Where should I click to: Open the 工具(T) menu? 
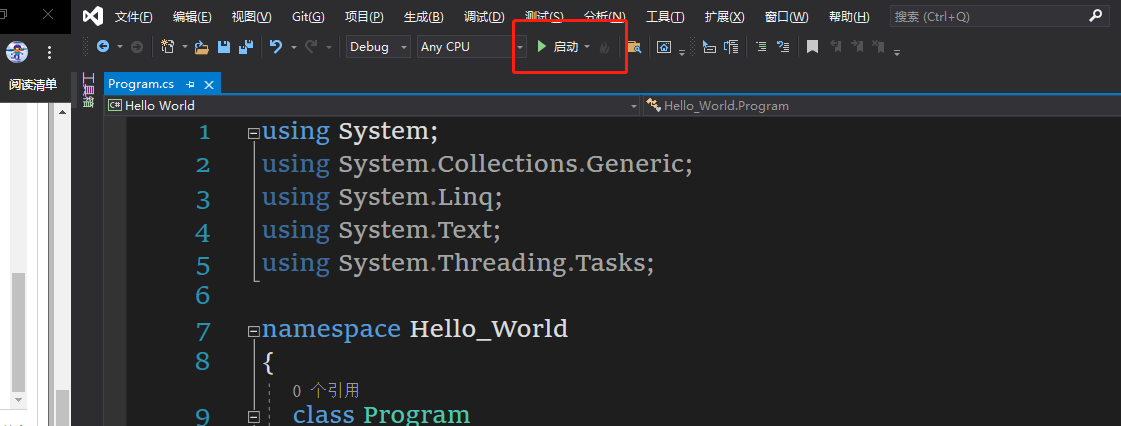pyautogui.click(x=665, y=16)
